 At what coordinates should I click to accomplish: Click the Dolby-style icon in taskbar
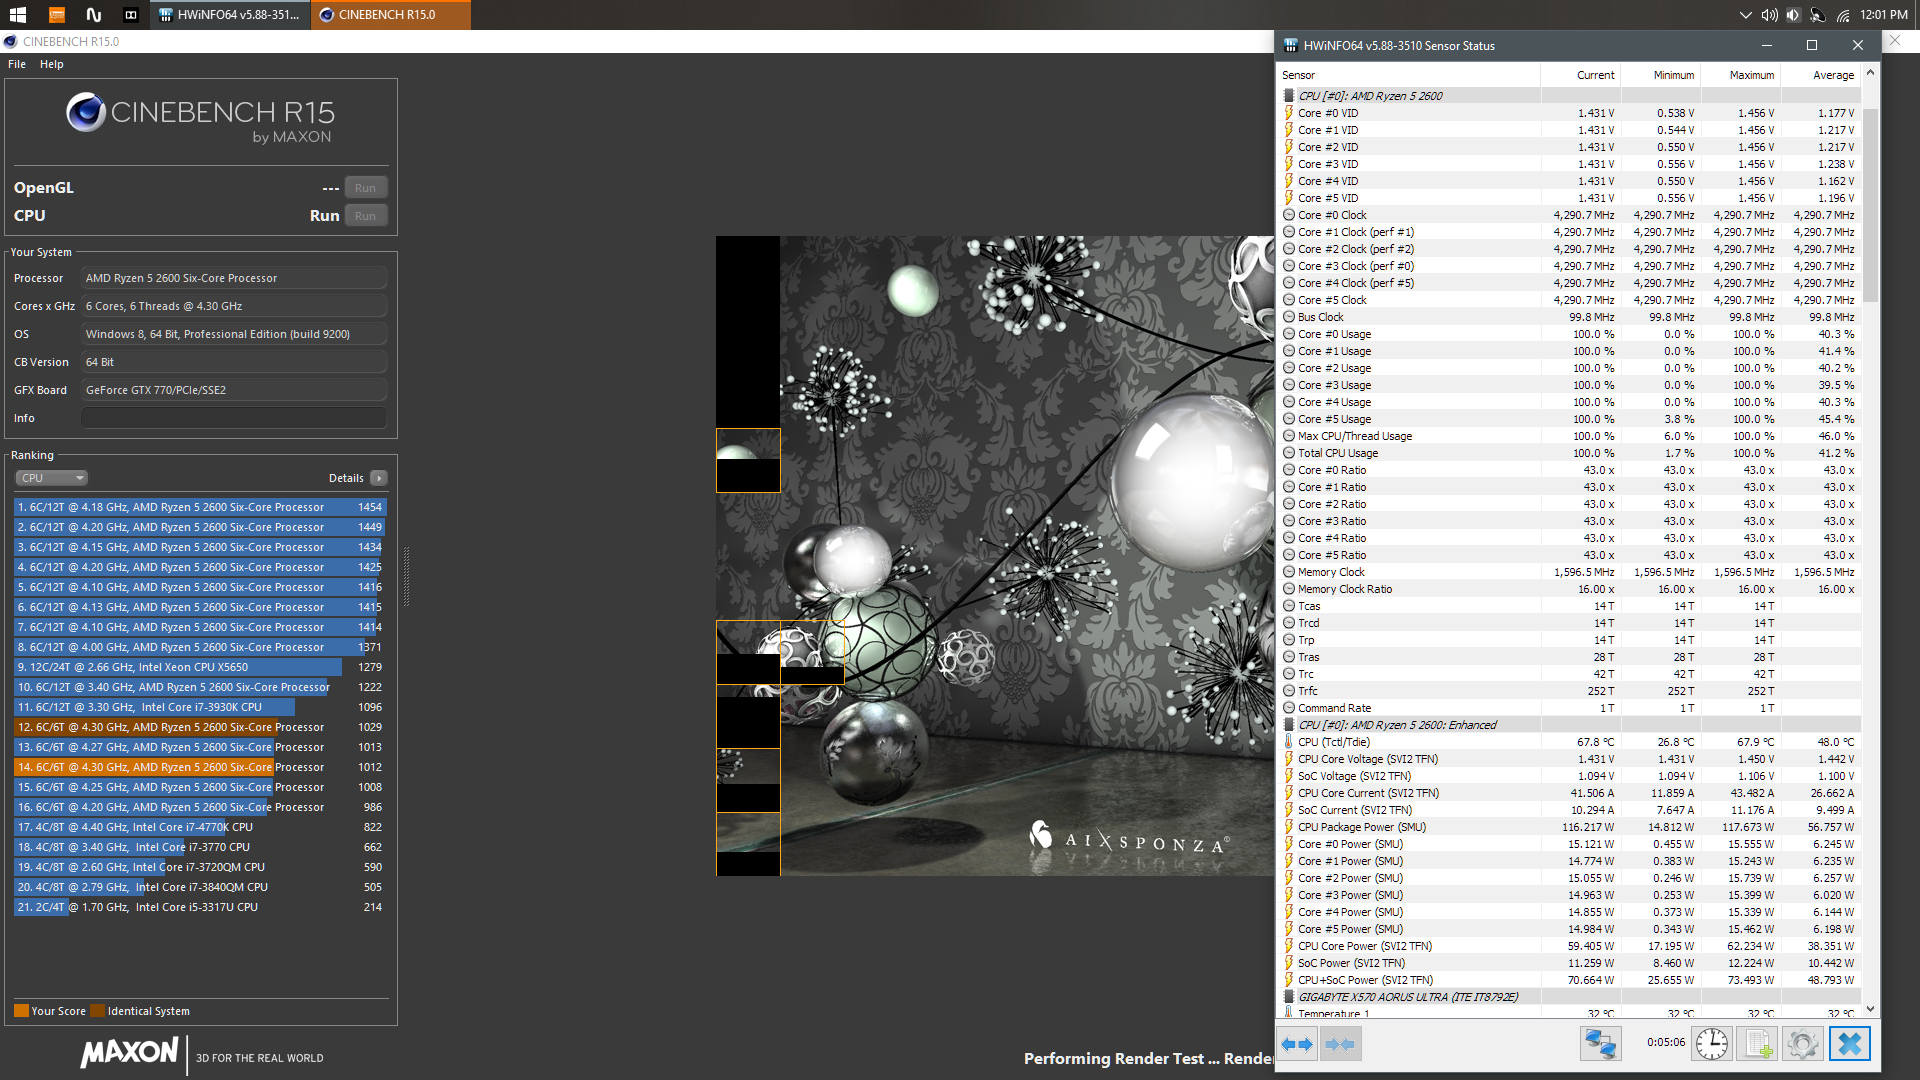130,15
